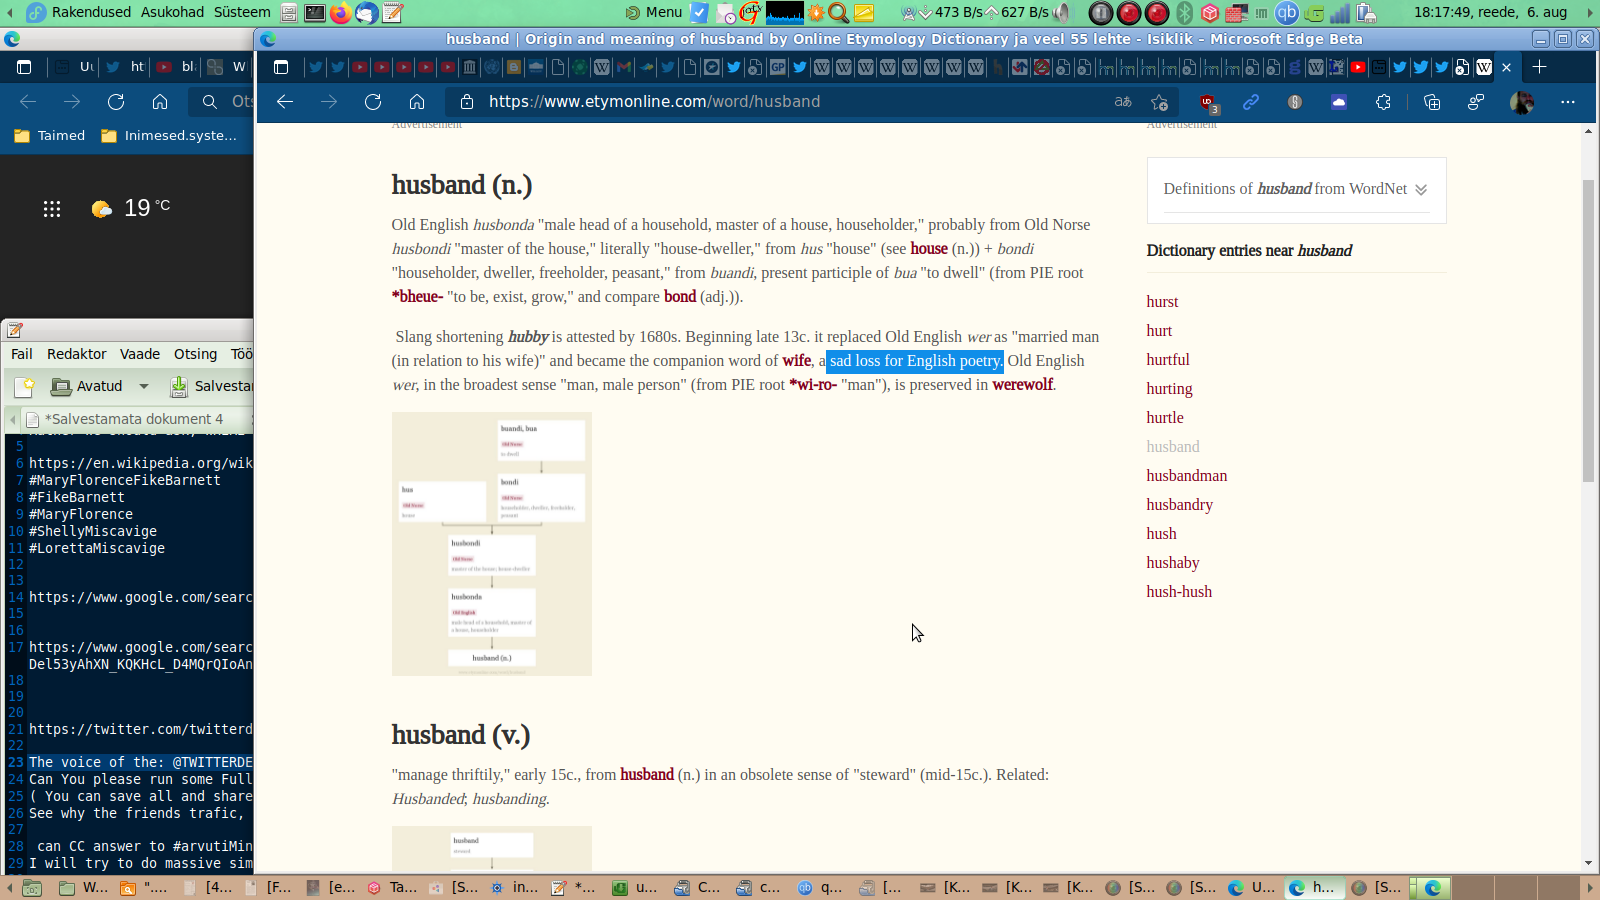Click the page vertical scrollbar thumb
Screen dimensions: 1600x900
(x=1588, y=330)
